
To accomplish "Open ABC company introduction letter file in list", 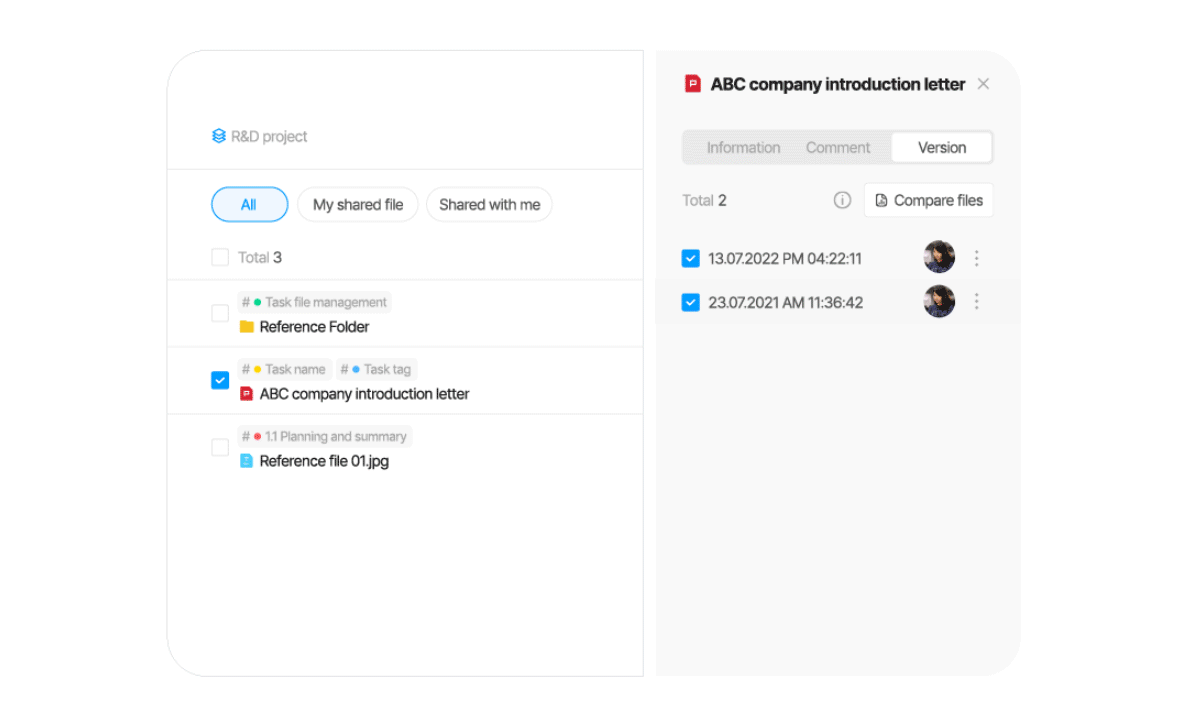I will click(364, 394).
